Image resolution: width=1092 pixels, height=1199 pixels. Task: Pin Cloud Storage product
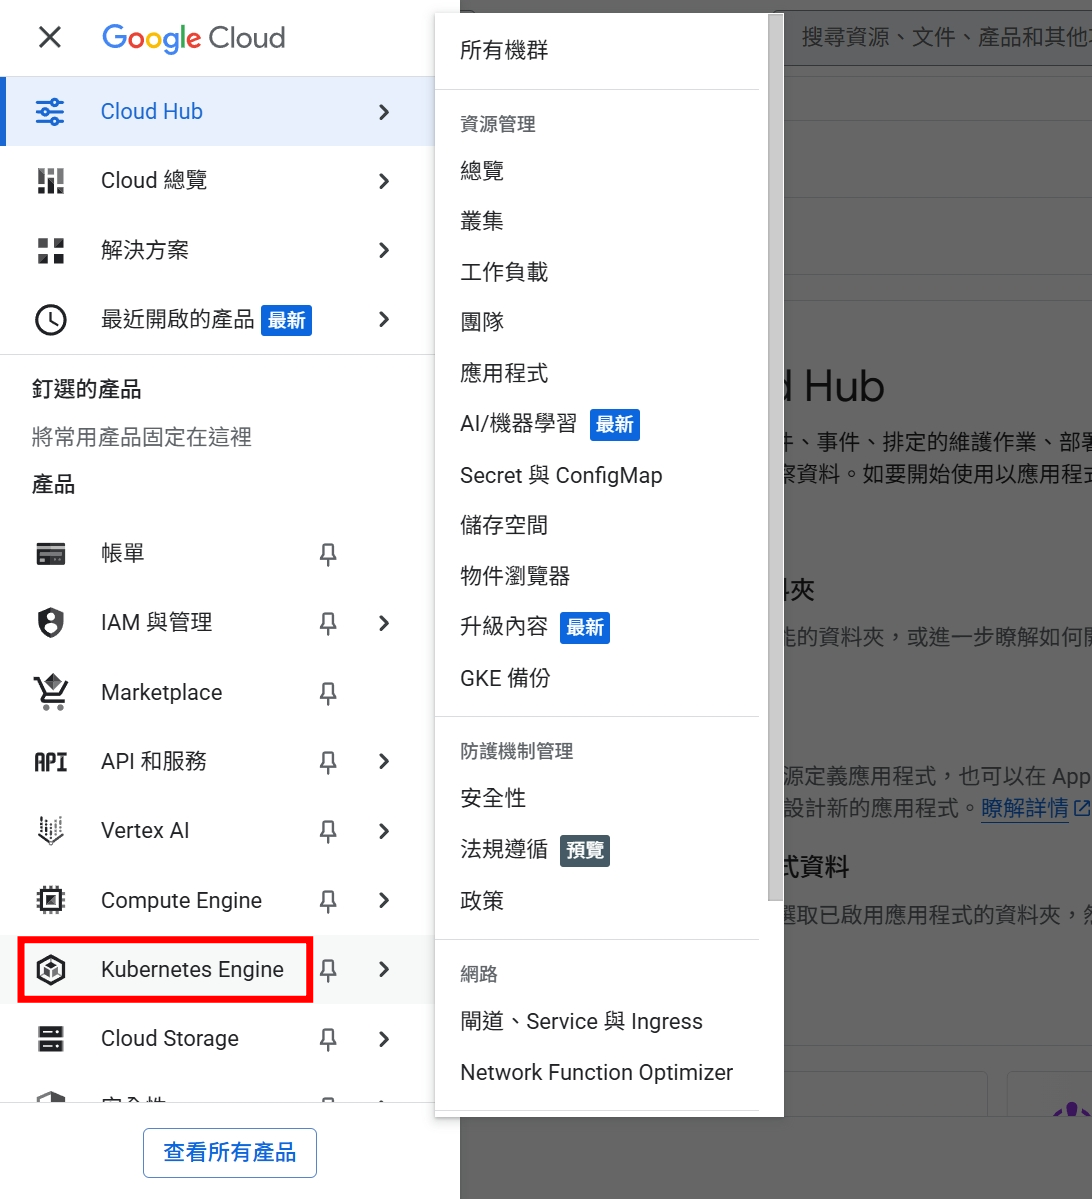coord(328,1039)
